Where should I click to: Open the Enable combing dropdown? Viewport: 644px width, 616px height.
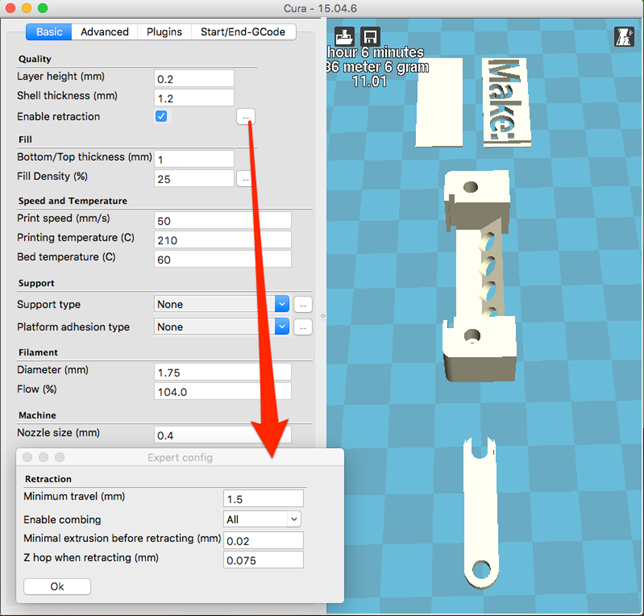[262, 519]
